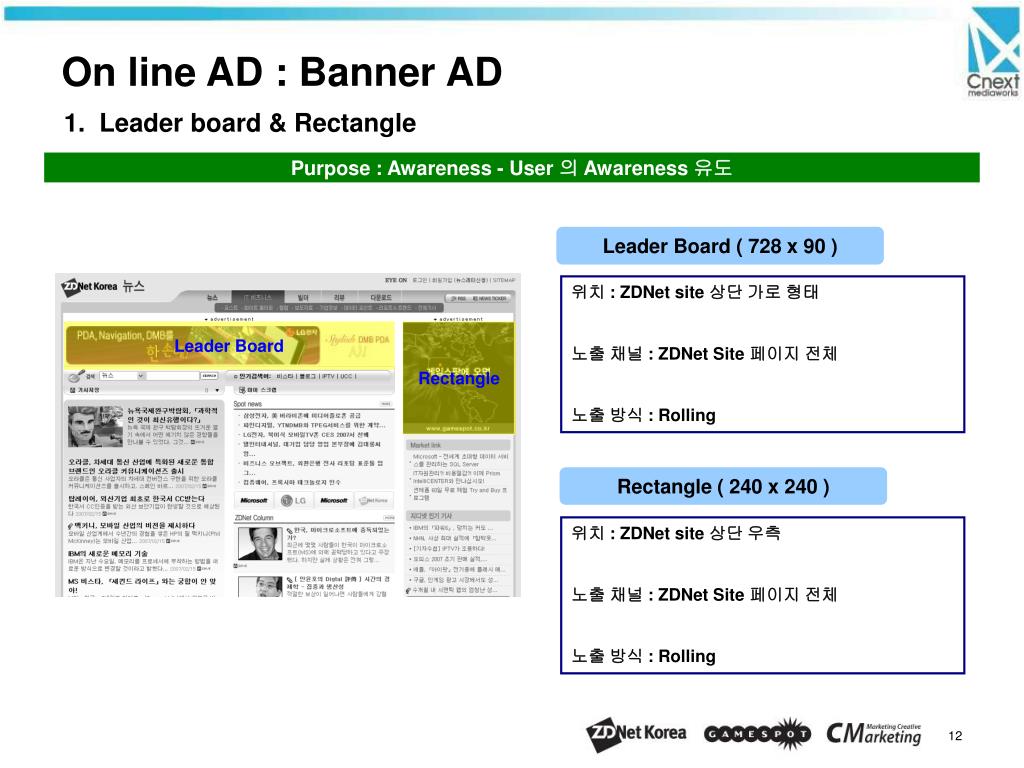Click the gamespot URL under Rectangle ad
The width and height of the screenshot is (1024, 768).
click(458, 429)
